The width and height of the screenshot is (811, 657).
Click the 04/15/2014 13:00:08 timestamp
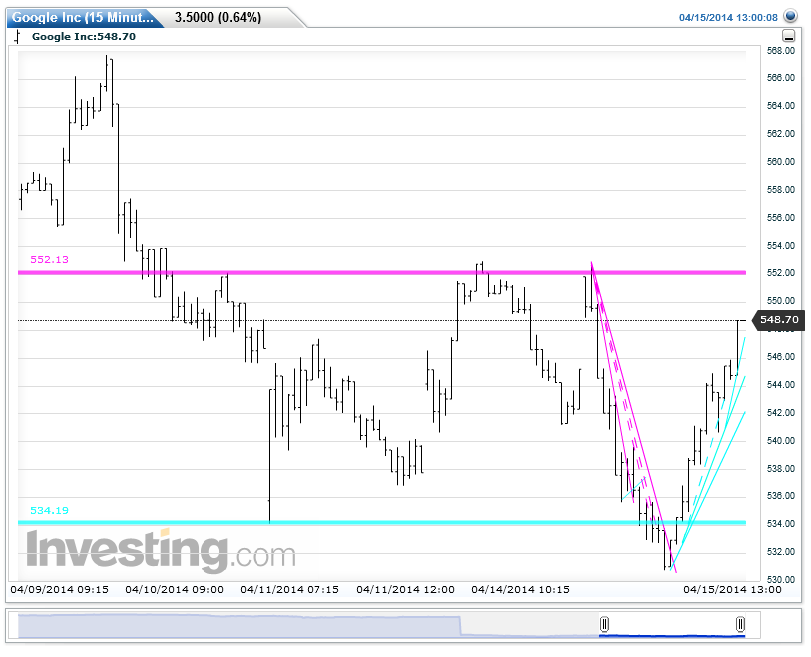[x=728, y=18]
